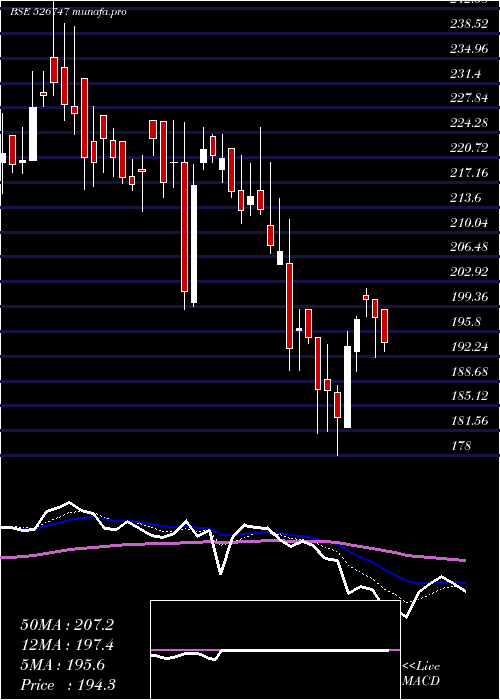Click the 178 price axis label
Viewport: 500px width, 700px height.
click(x=461, y=446)
